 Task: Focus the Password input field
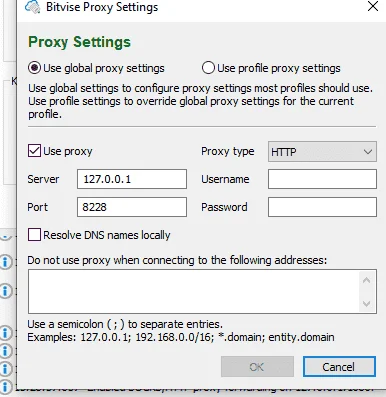[x=322, y=207]
